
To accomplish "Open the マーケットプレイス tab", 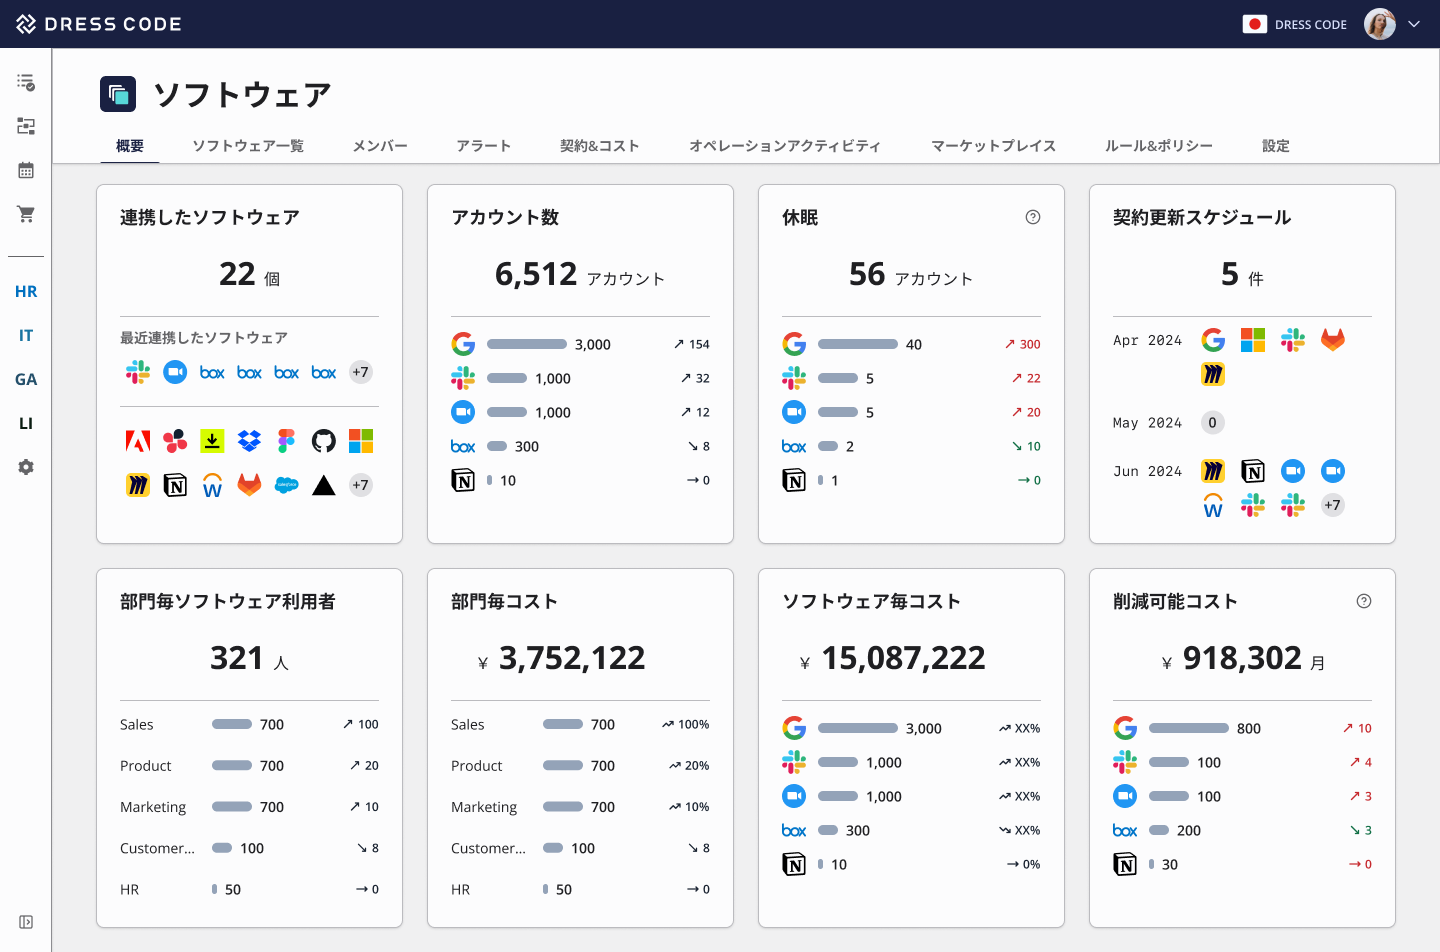I will pos(992,145).
